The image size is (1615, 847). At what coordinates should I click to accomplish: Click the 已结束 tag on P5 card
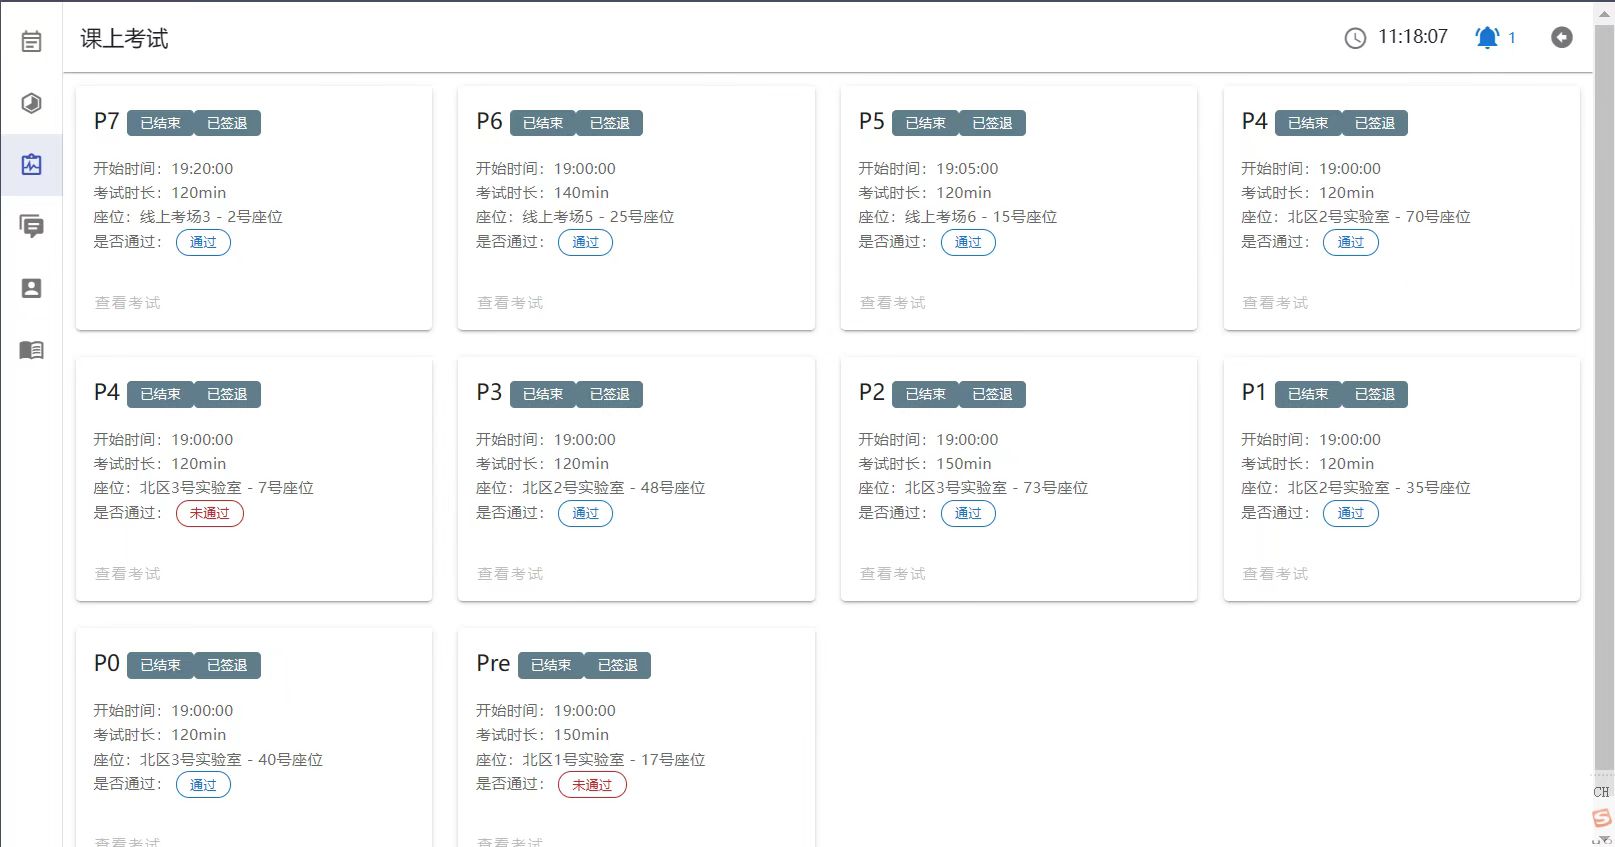[x=925, y=123]
